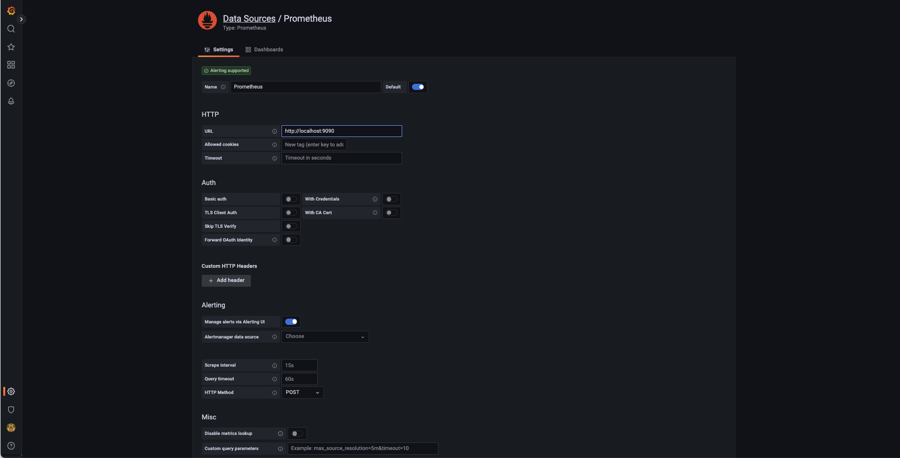Click the Custom query parameters field
This screenshot has width=900, height=458.
click(x=363, y=449)
